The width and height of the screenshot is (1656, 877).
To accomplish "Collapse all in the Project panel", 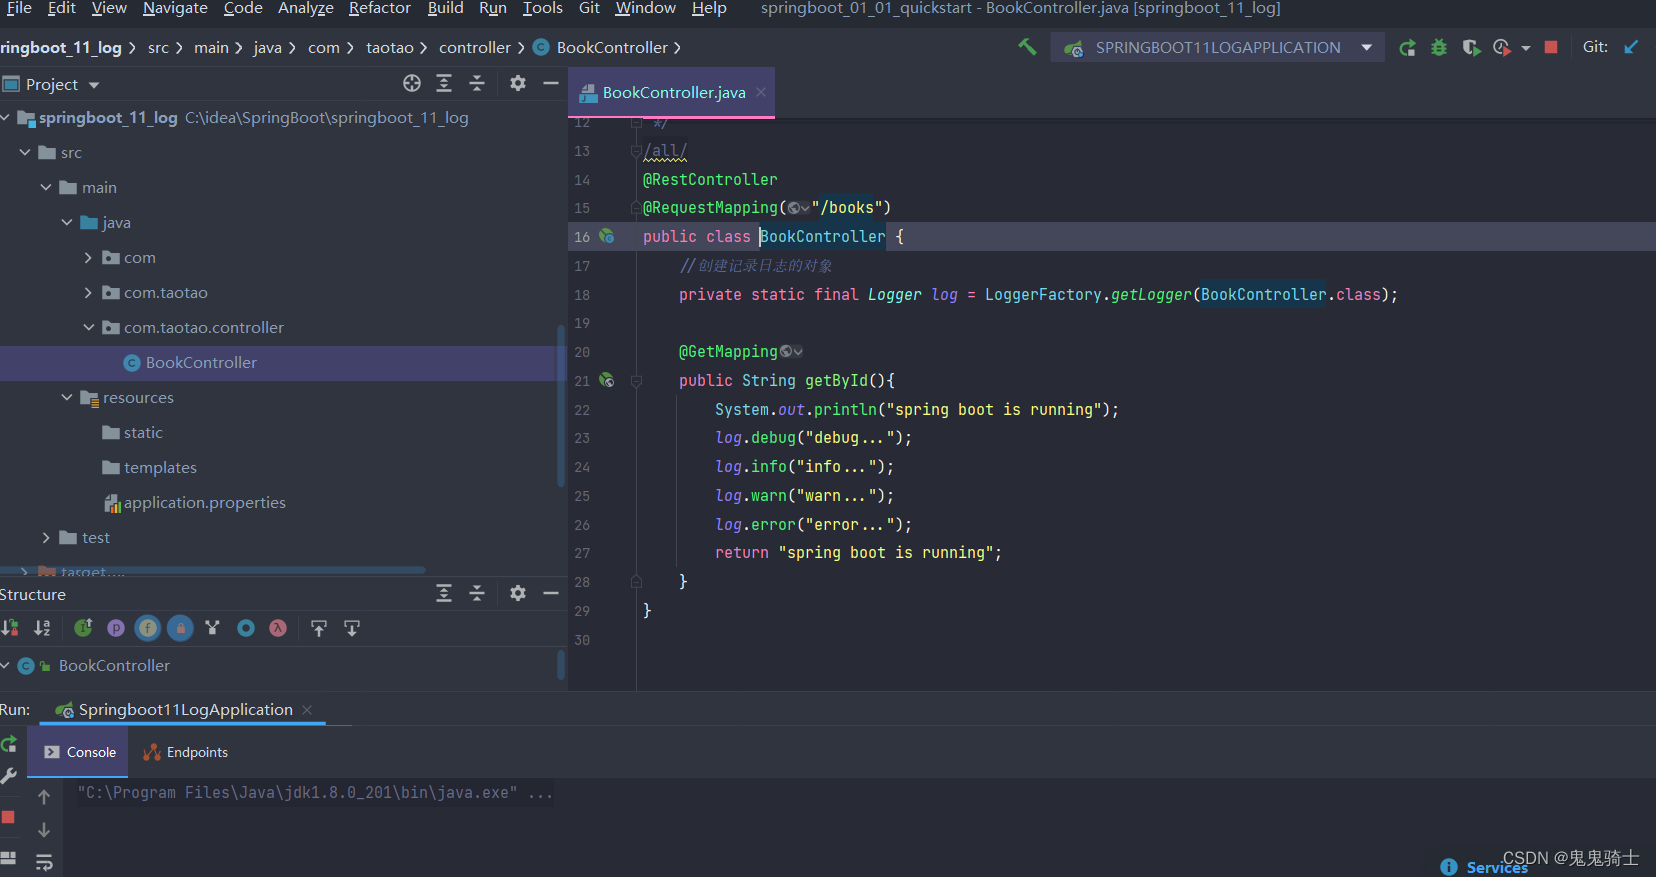I will [x=477, y=83].
